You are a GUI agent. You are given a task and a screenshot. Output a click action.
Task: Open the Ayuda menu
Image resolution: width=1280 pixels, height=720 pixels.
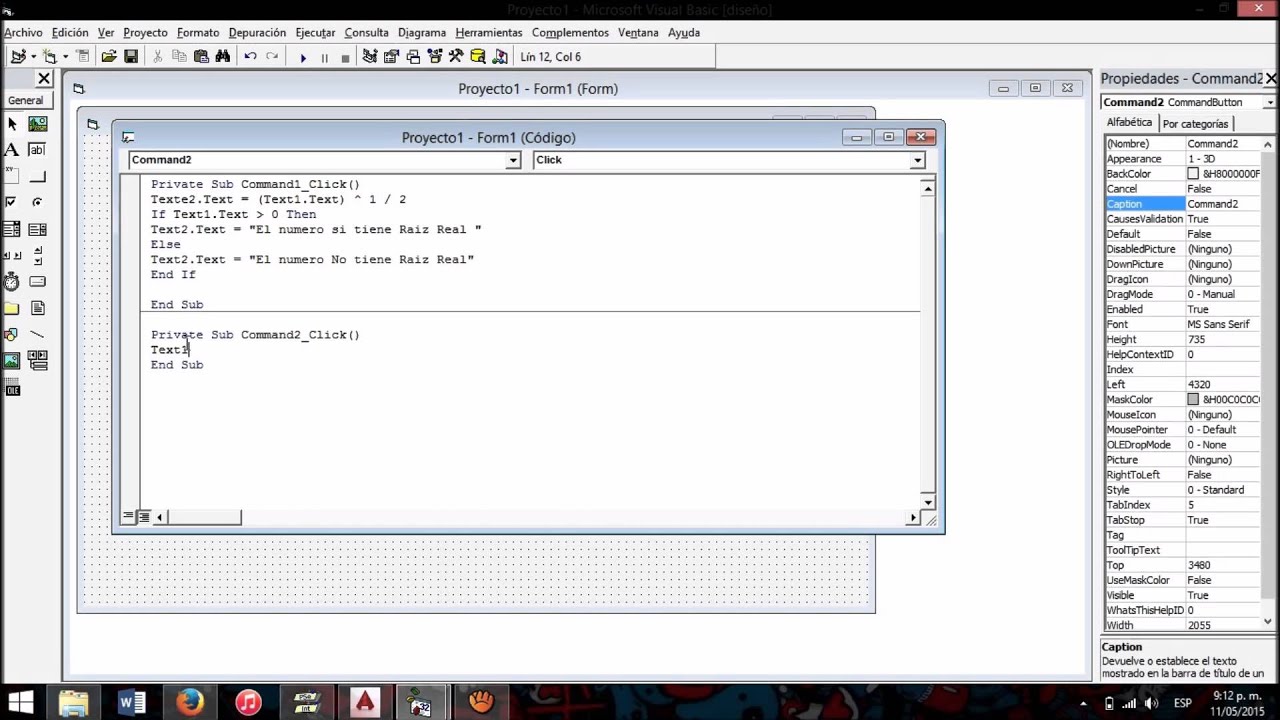[684, 32]
